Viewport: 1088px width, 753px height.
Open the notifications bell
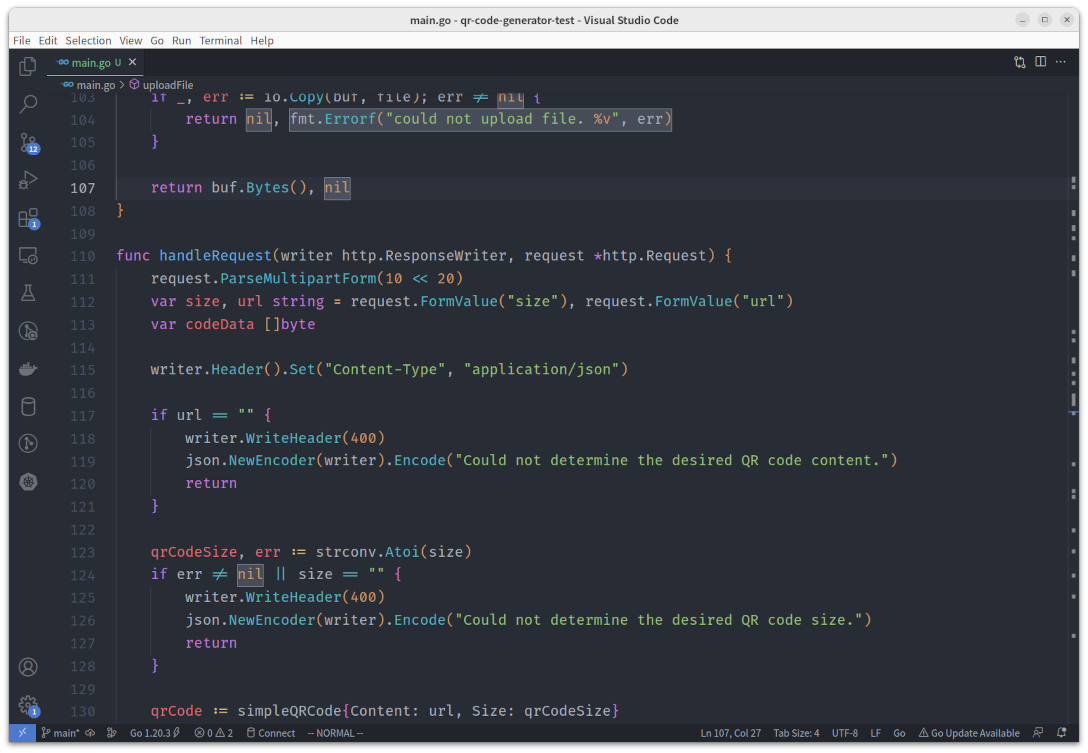(x=1062, y=733)
